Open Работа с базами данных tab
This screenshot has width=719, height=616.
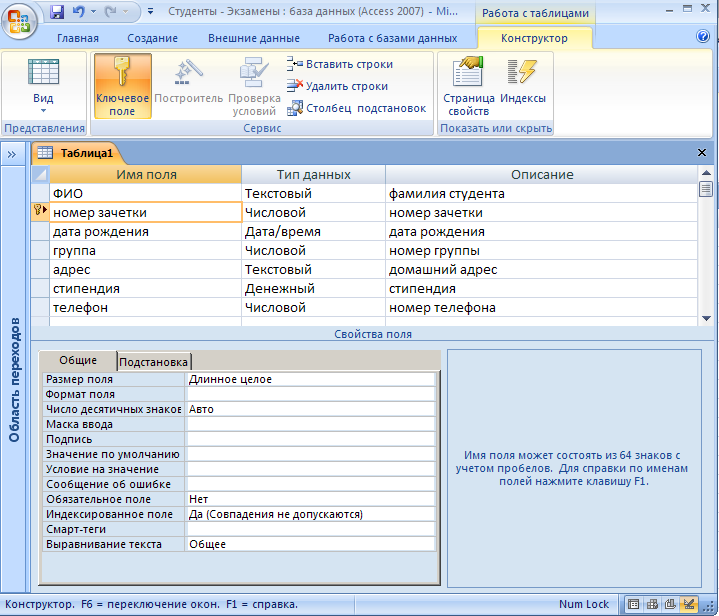(x=393, y=38)
